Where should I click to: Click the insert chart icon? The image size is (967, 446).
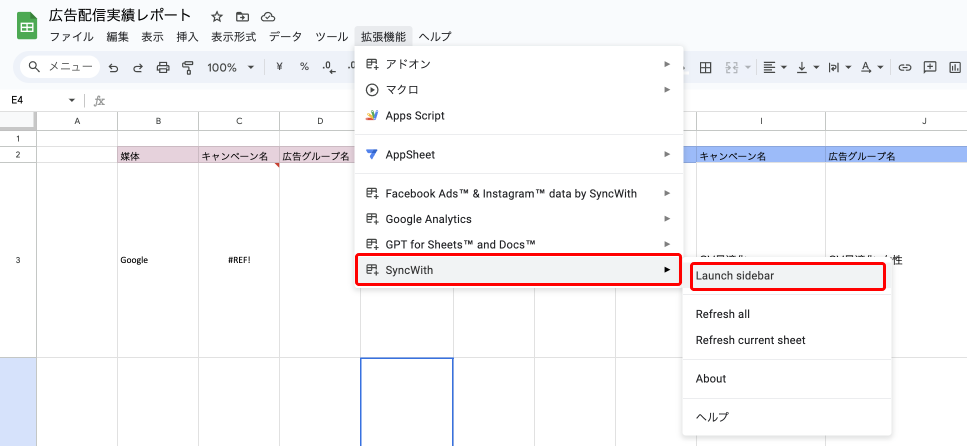pyautogui.click(x=956, y=68)
